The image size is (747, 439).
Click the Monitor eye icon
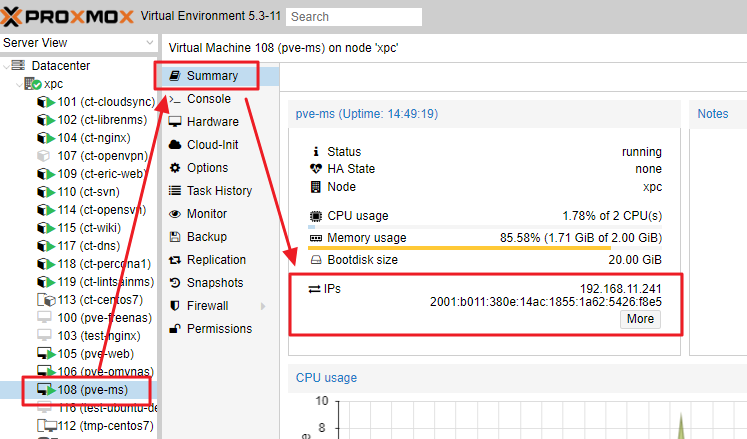pyautogui.click(x=175, y=214)
